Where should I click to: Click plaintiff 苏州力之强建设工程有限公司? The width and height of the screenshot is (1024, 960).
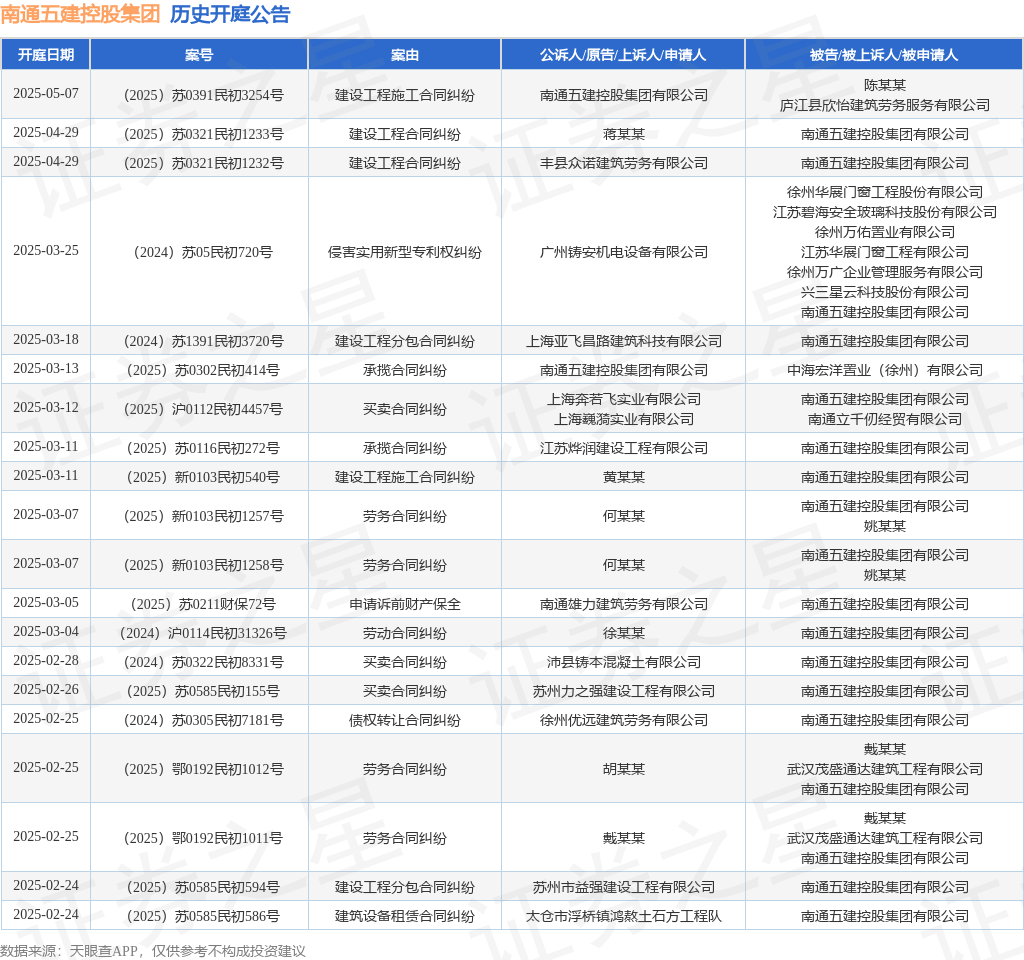pyautogui.click(x=624, y=692)
